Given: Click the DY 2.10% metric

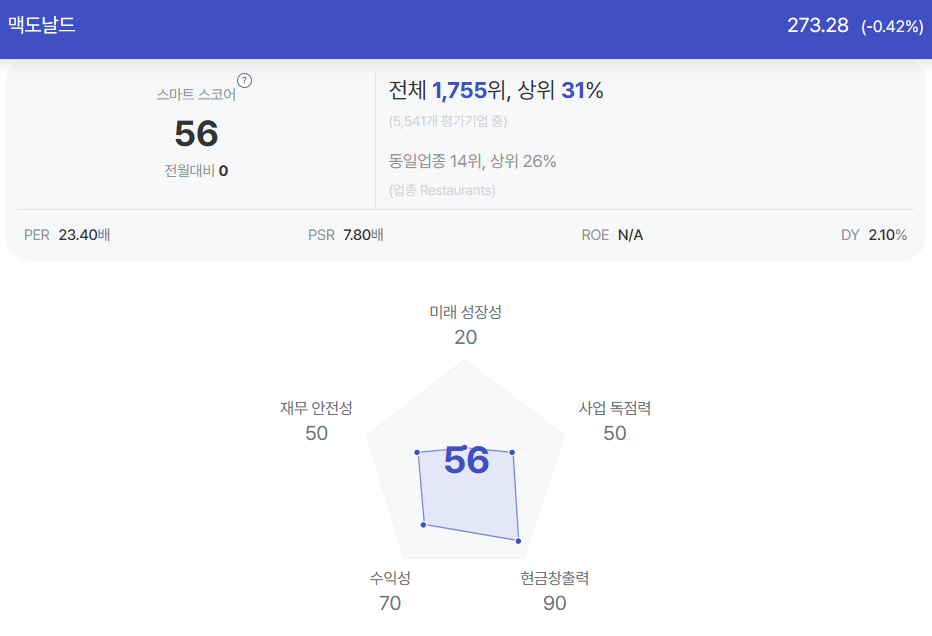Looking at the screenshot, I should tap(874, 235).
